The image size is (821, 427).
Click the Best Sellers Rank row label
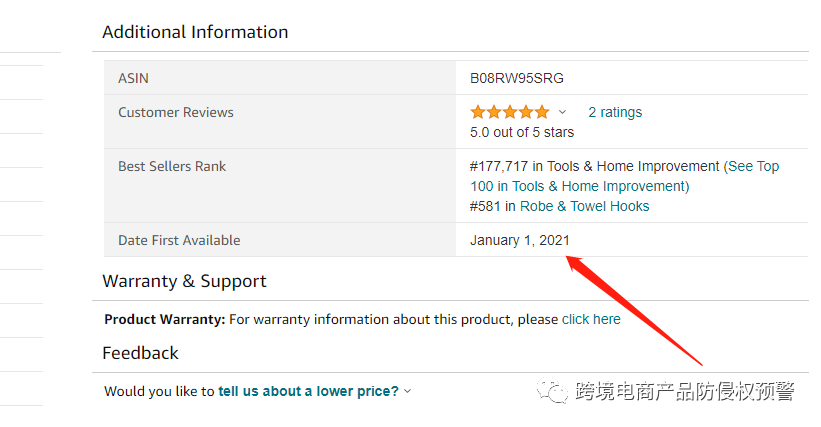click(x=172, y=166)
